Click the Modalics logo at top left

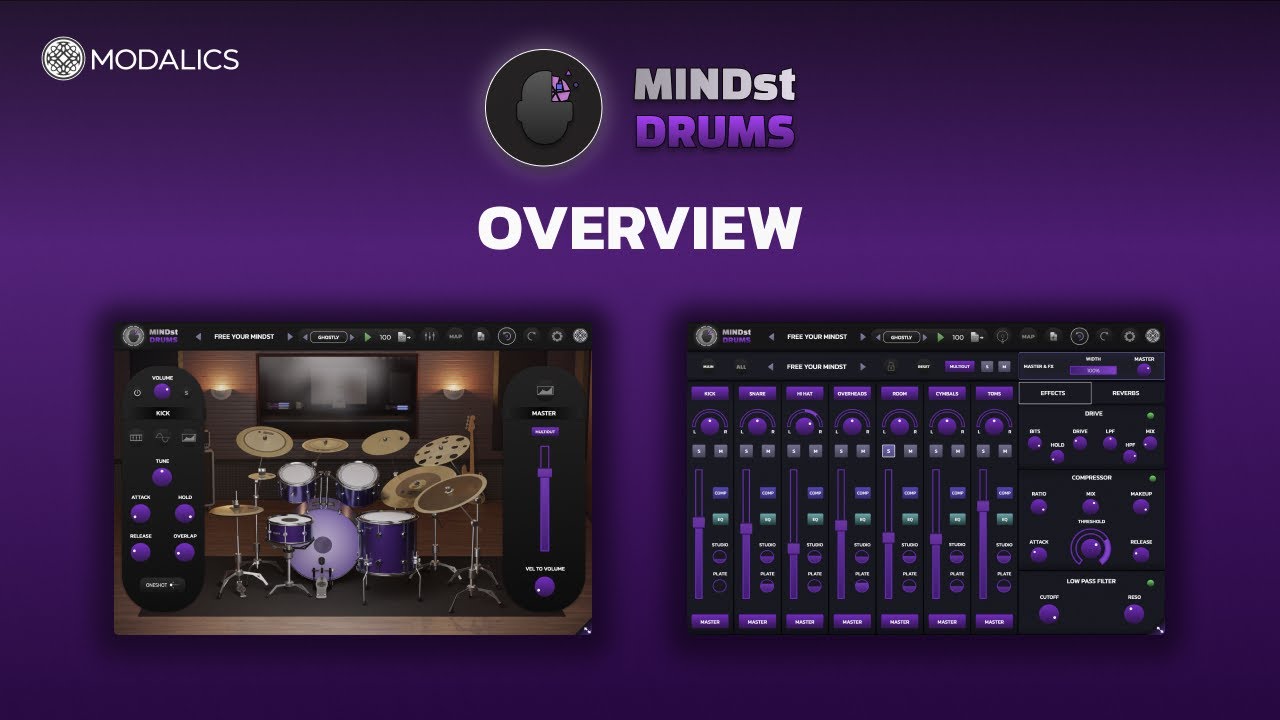(x=140, y=59)
